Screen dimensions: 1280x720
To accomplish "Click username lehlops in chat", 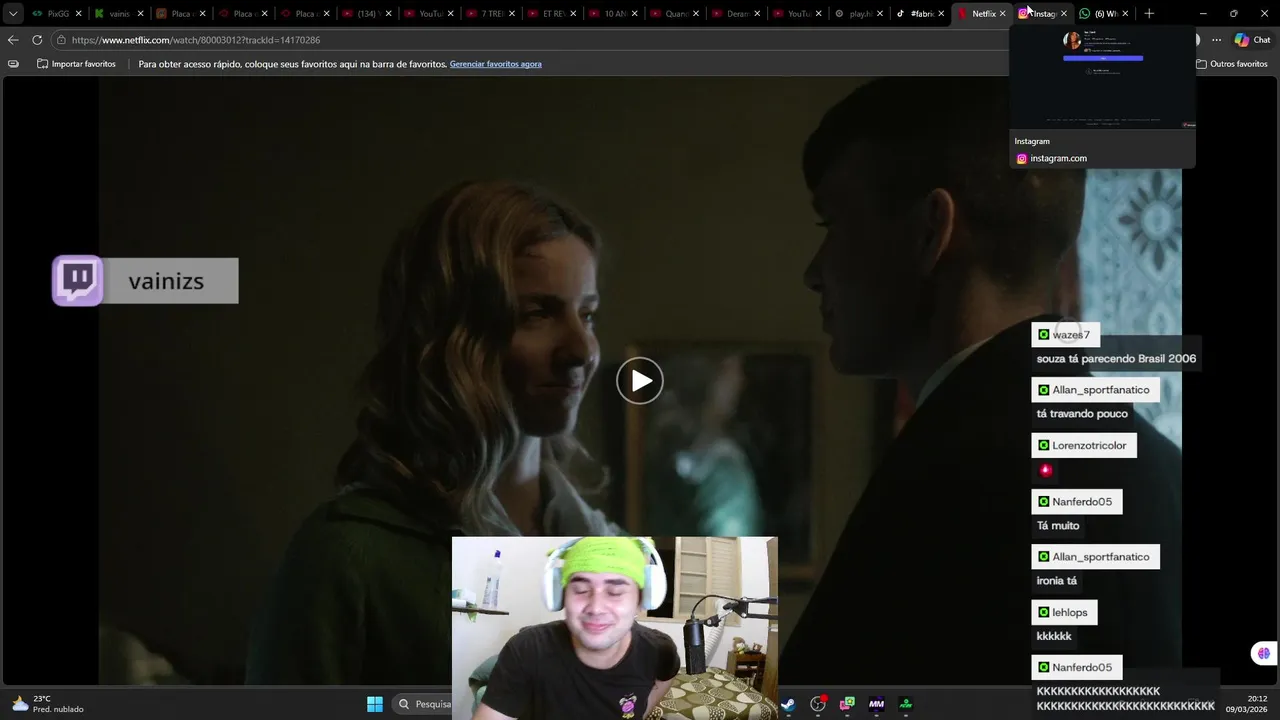I will pos(1069,613).
